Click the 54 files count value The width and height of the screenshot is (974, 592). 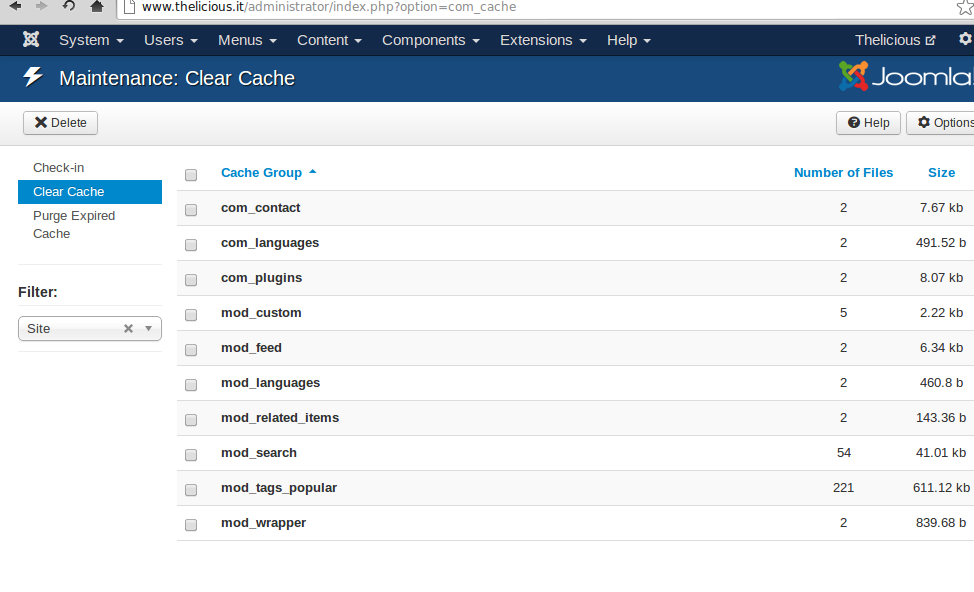843,453
